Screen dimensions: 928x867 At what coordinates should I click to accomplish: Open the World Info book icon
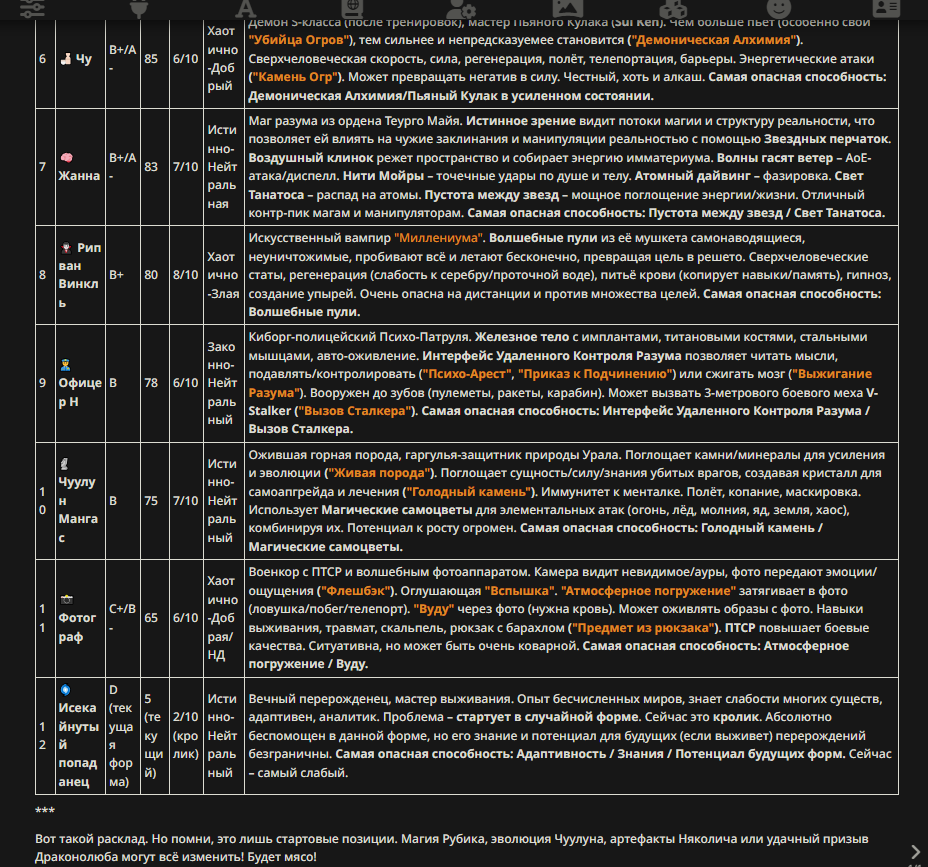[x=352, y=8]
